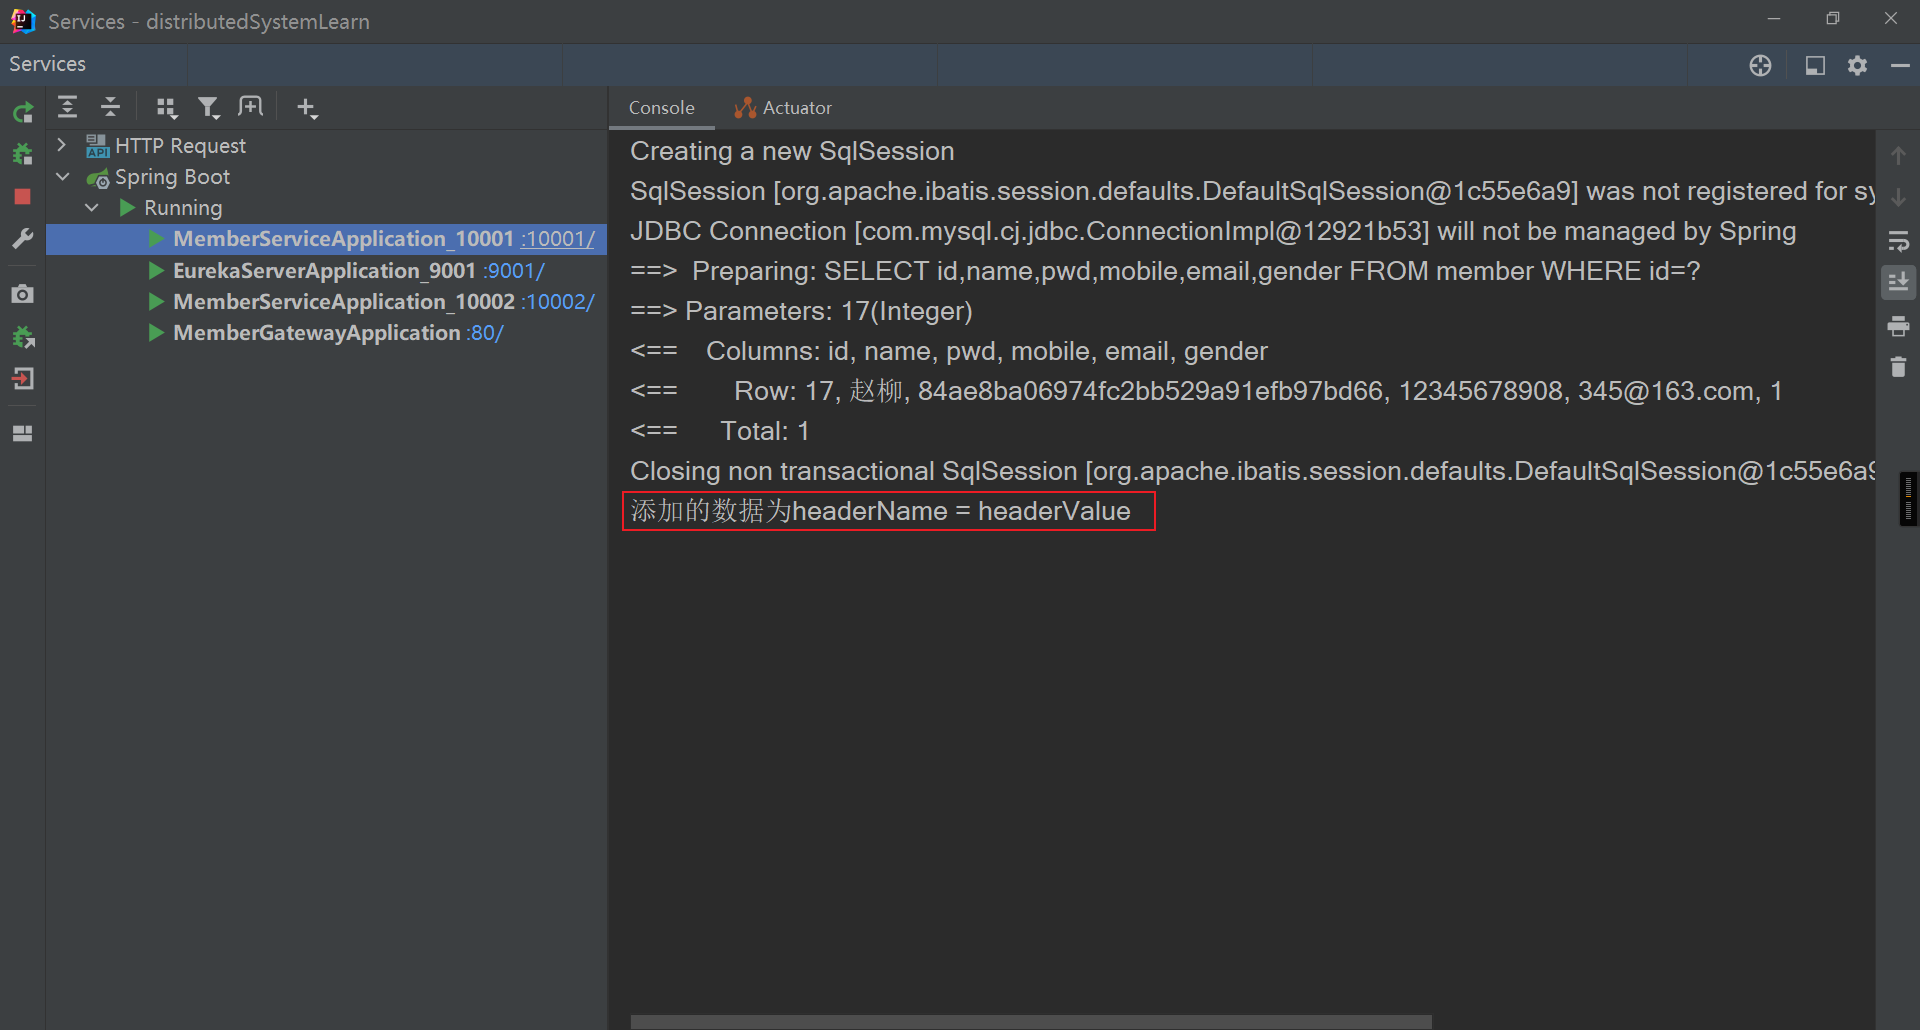Click the Rerun icon in left sidebar
This screenshot has height=1030, width=1920.
pos(22,112)
